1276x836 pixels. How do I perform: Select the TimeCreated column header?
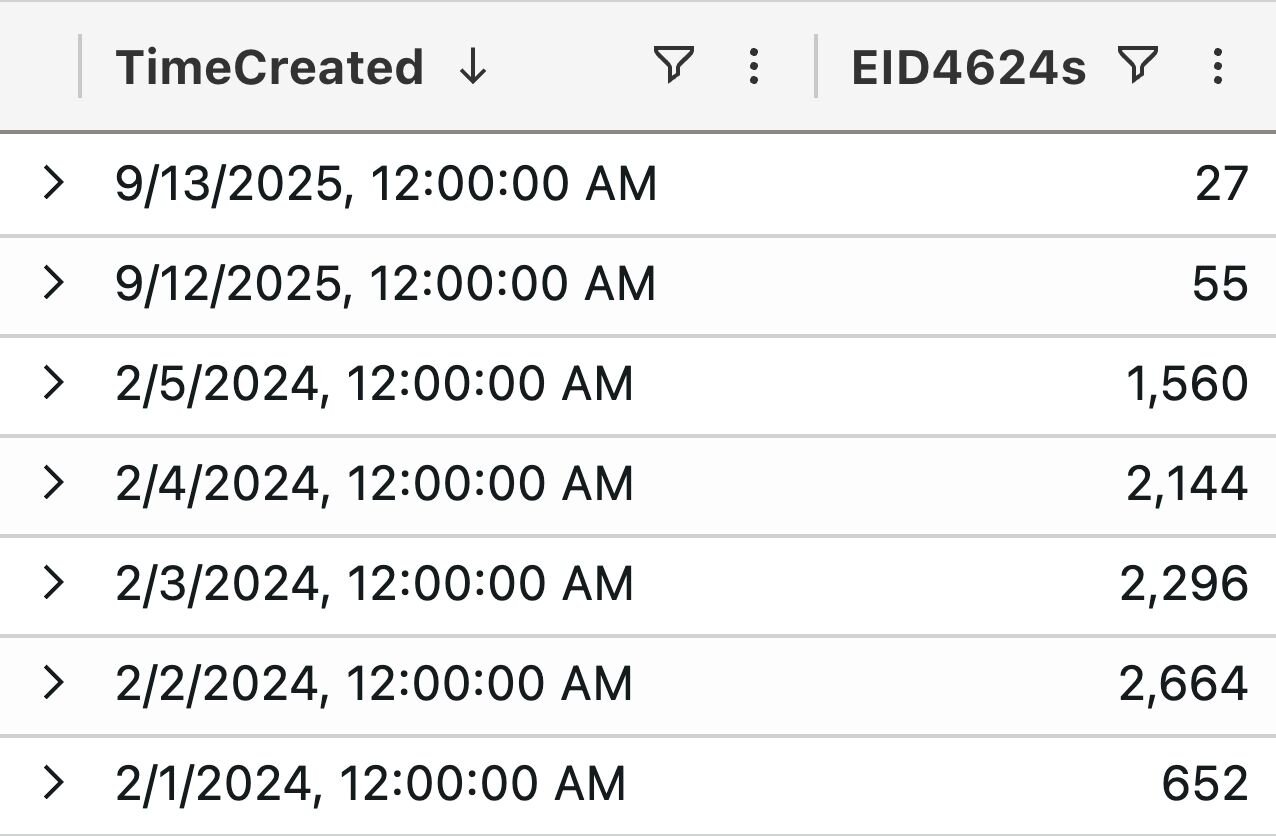tap(270, 67)
